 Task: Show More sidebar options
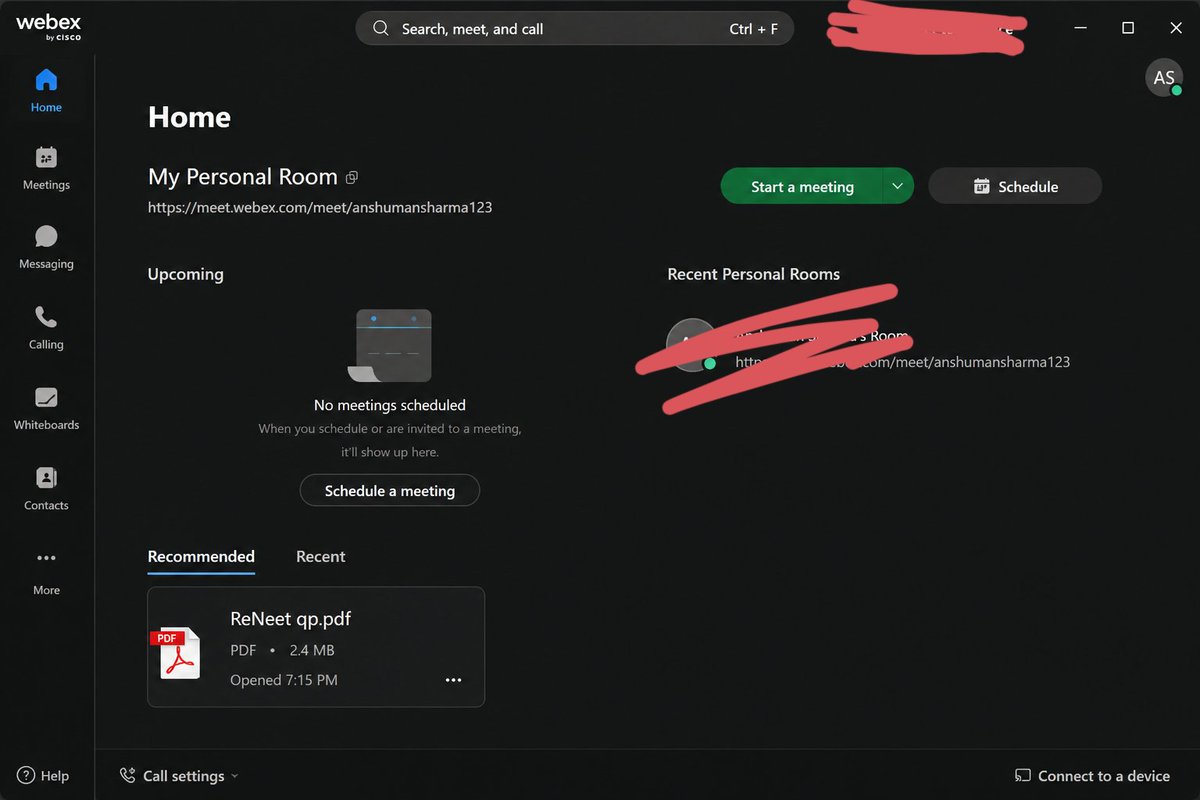[46, 572]
